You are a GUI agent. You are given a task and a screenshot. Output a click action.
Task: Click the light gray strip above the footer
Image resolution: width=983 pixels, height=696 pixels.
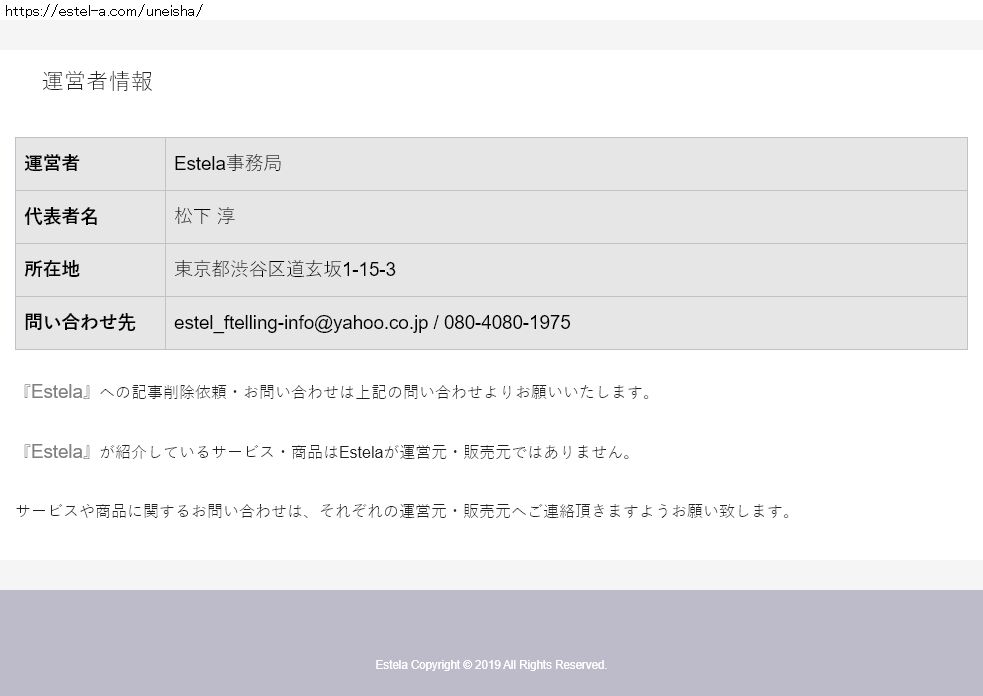[491, 575]
